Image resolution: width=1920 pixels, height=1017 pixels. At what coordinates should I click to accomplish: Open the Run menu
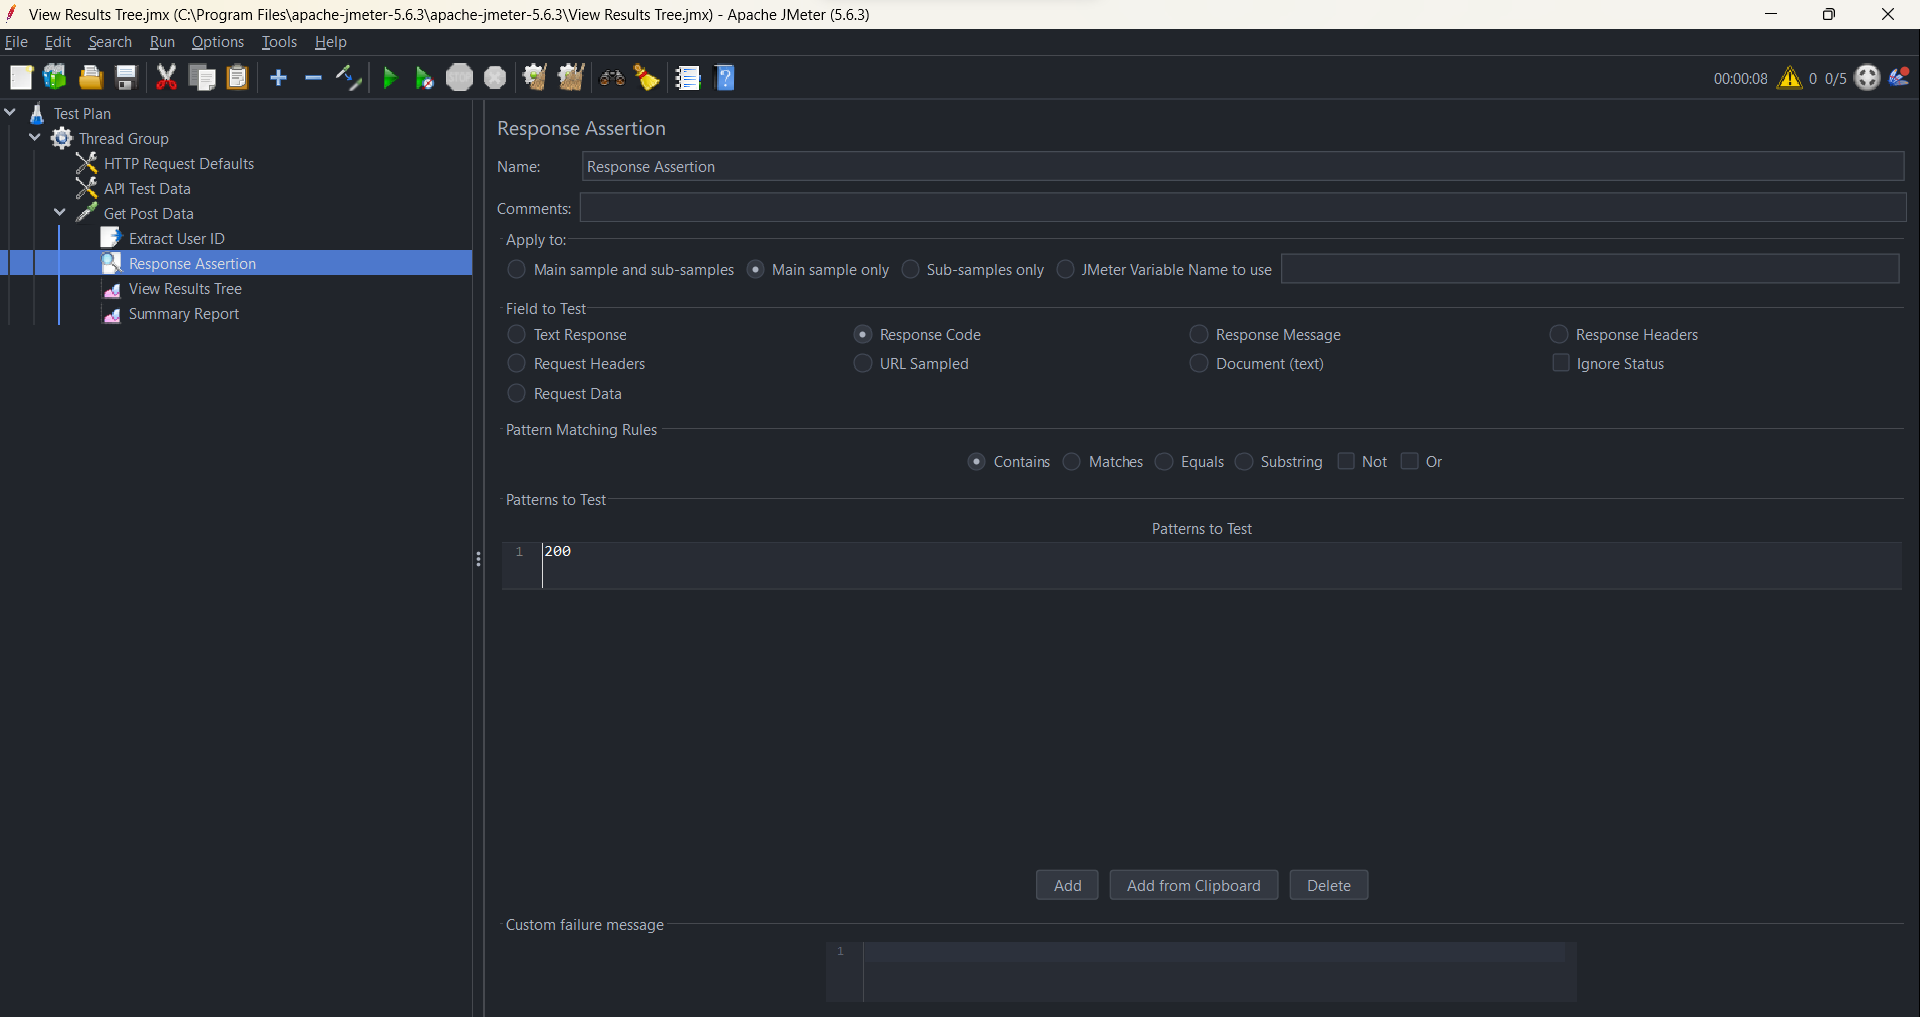[x=161, y=41]
